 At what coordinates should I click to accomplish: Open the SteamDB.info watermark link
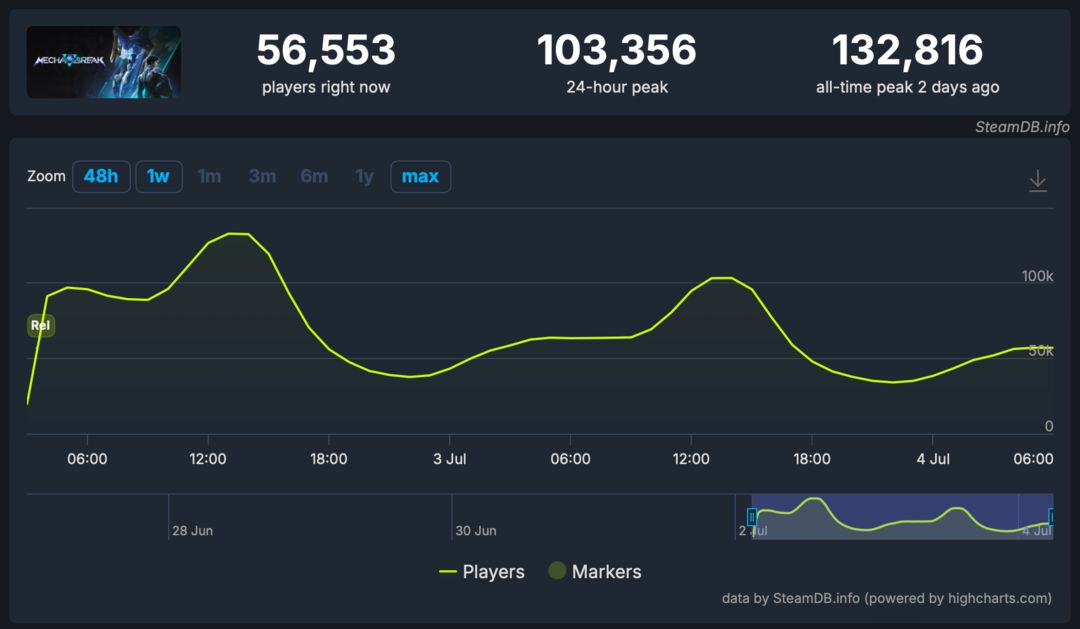[x=1022, y=127]
